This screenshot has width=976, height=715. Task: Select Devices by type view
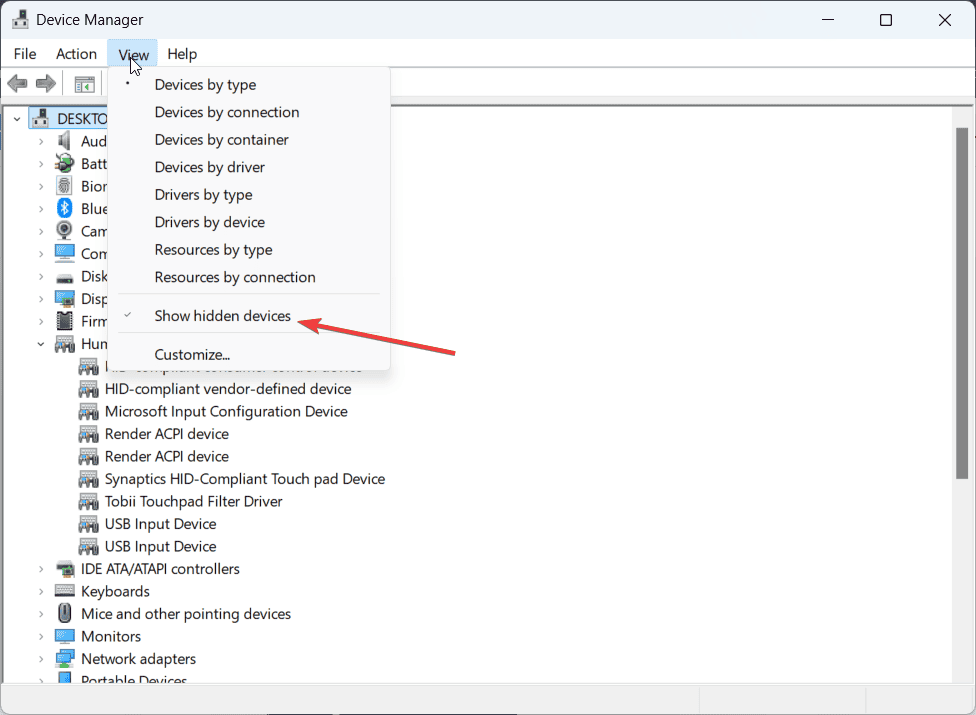[x=205, y=85]
